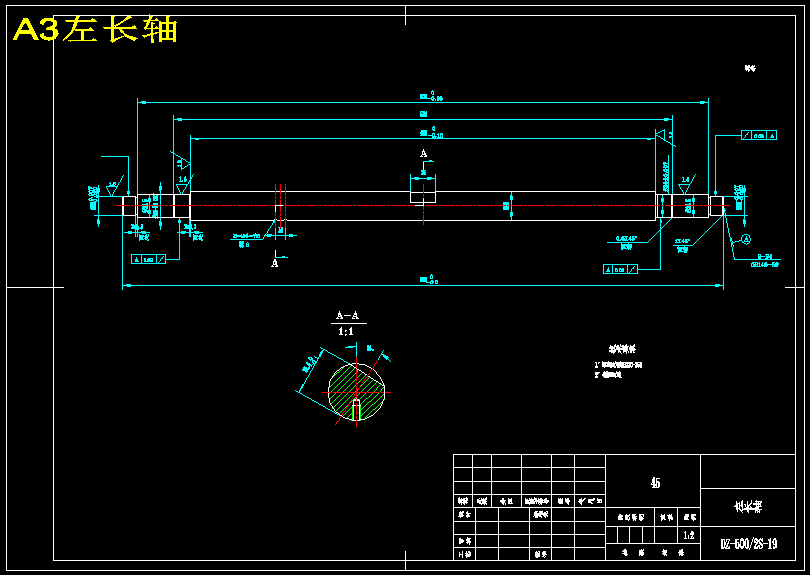The width and height of the screenshot is (810, 575).
Task: Click the "1:1" scale under A-A
Action: 346,331
